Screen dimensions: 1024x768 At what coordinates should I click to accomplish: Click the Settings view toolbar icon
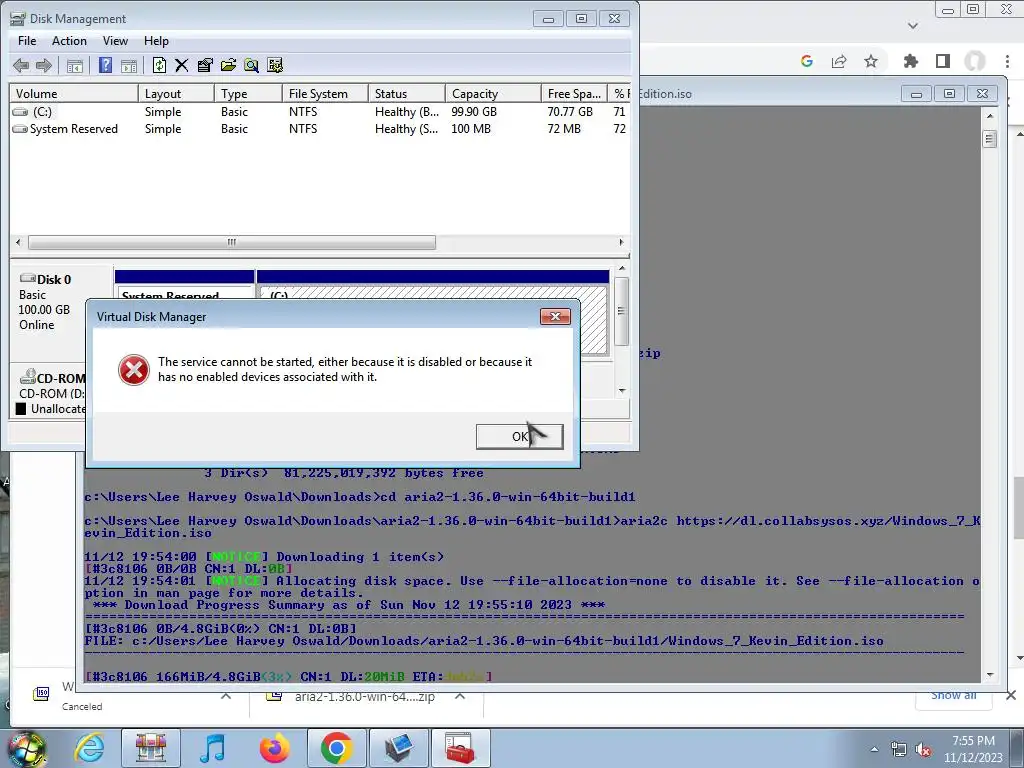(275, 65)
